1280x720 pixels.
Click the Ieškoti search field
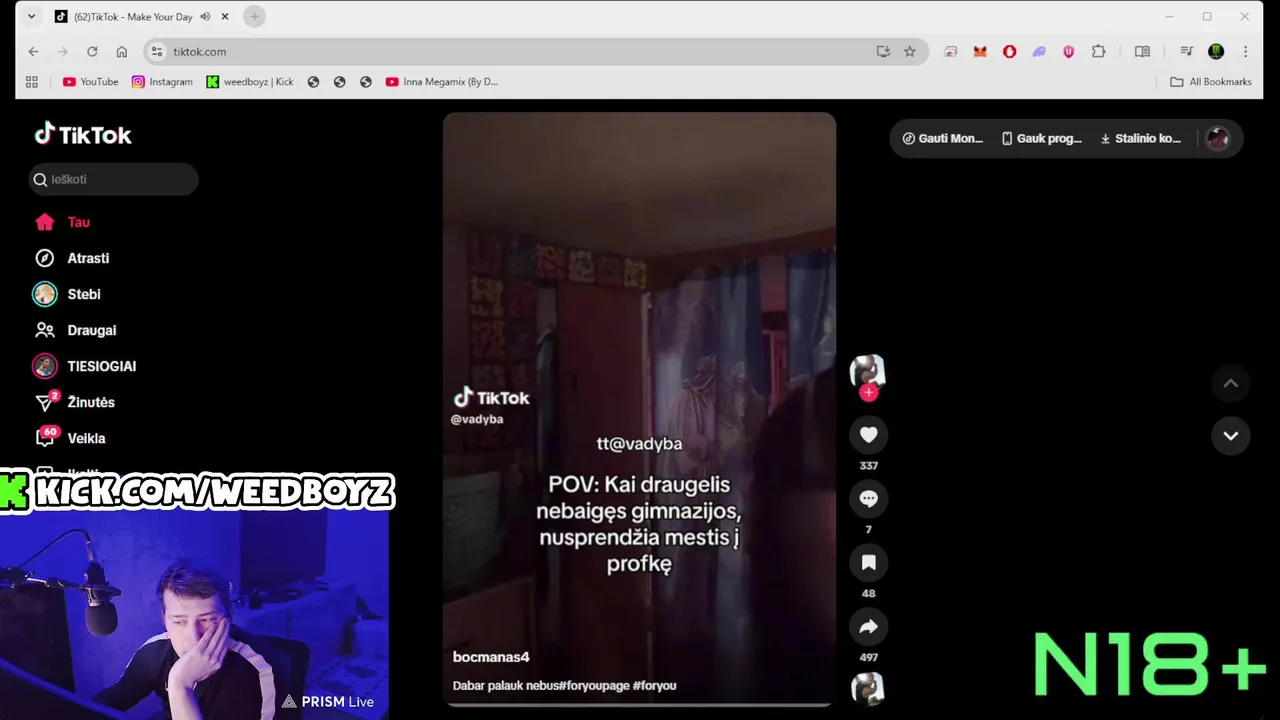click(113, 179)
